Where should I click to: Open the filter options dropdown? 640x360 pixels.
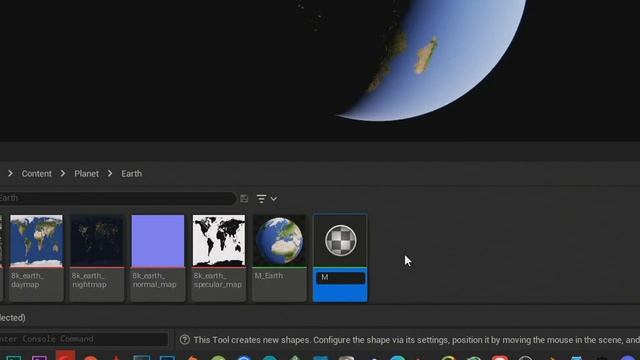[x=267, y=199]
